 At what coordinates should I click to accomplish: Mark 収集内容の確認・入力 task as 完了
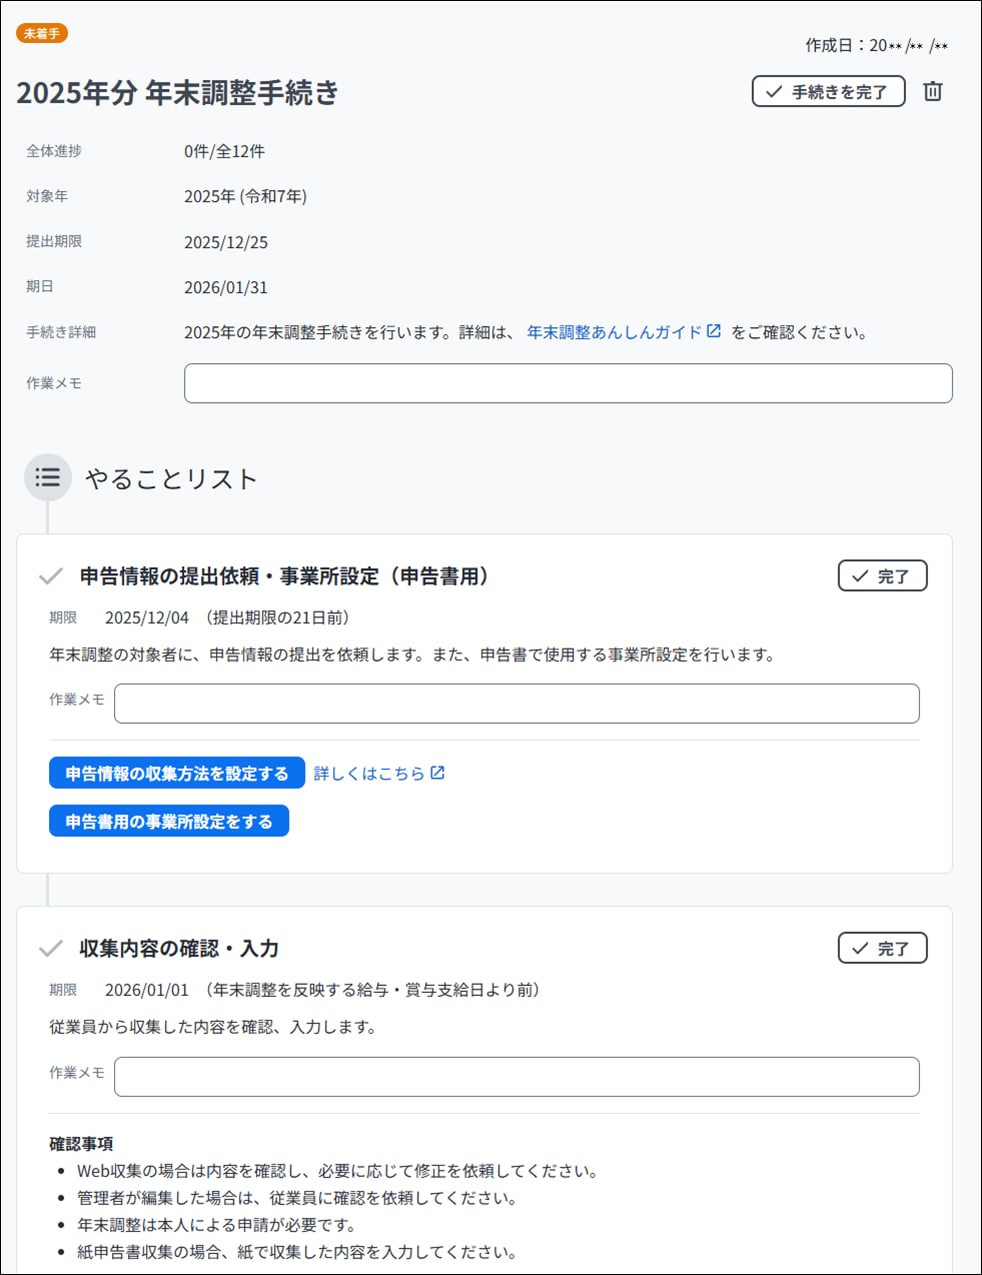pos(882,948)
